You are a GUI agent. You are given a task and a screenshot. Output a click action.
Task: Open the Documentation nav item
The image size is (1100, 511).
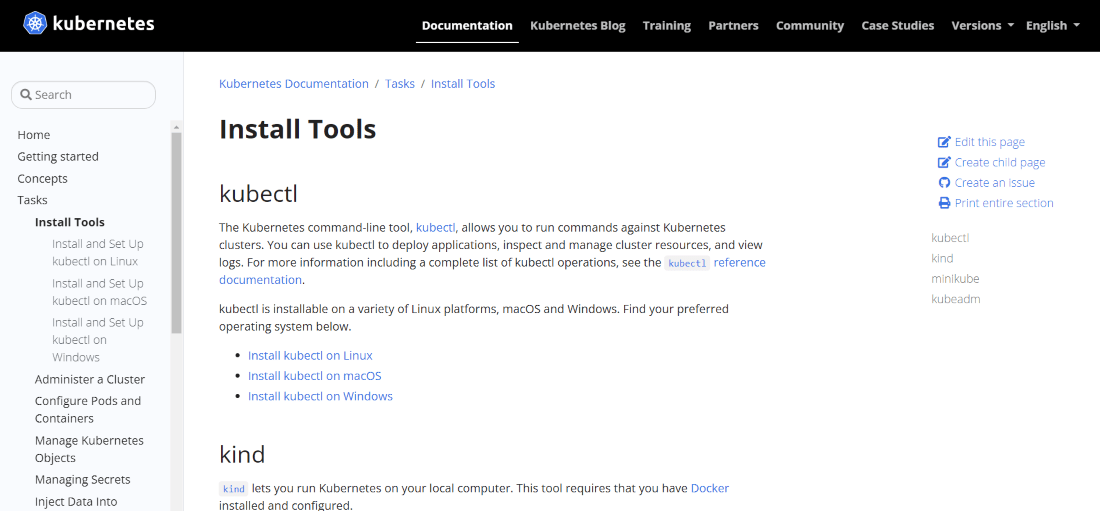(467, 25)
